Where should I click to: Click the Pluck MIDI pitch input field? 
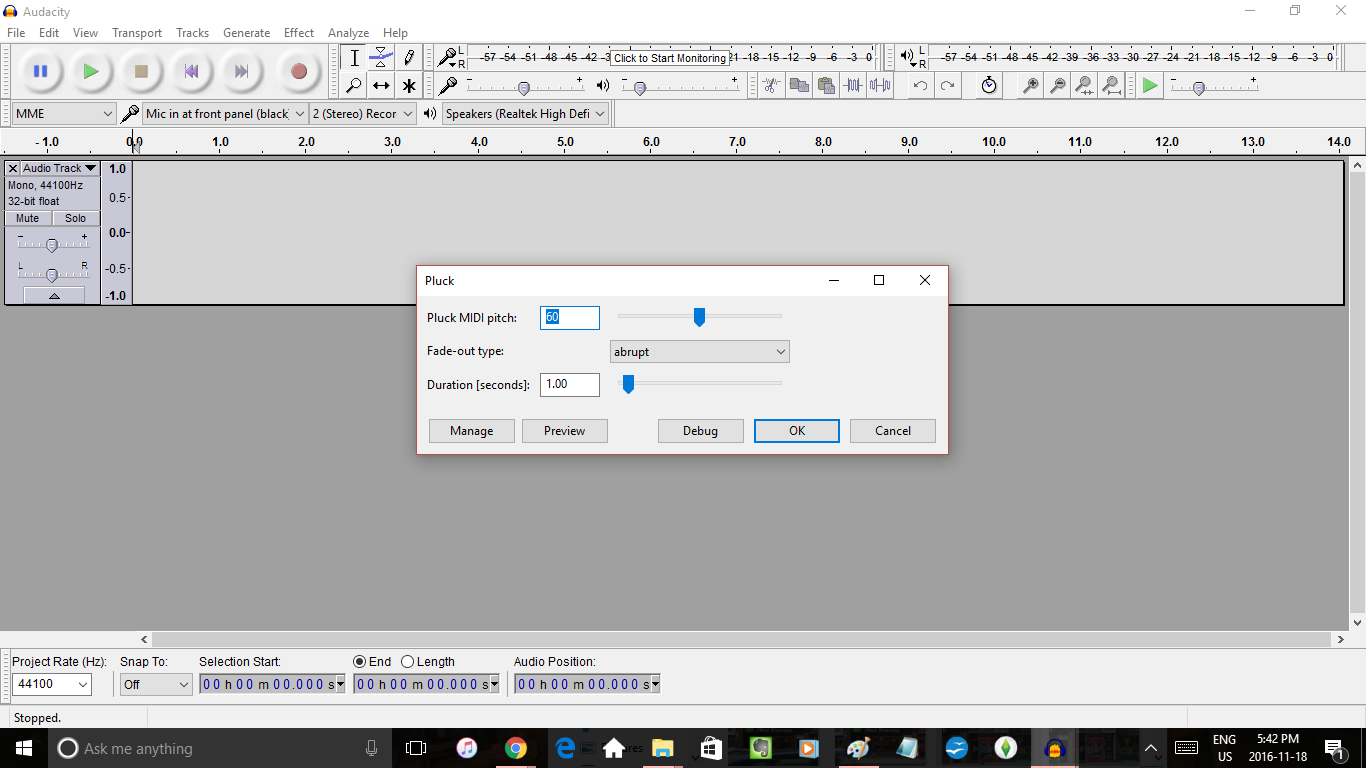(x=570, y=318)
